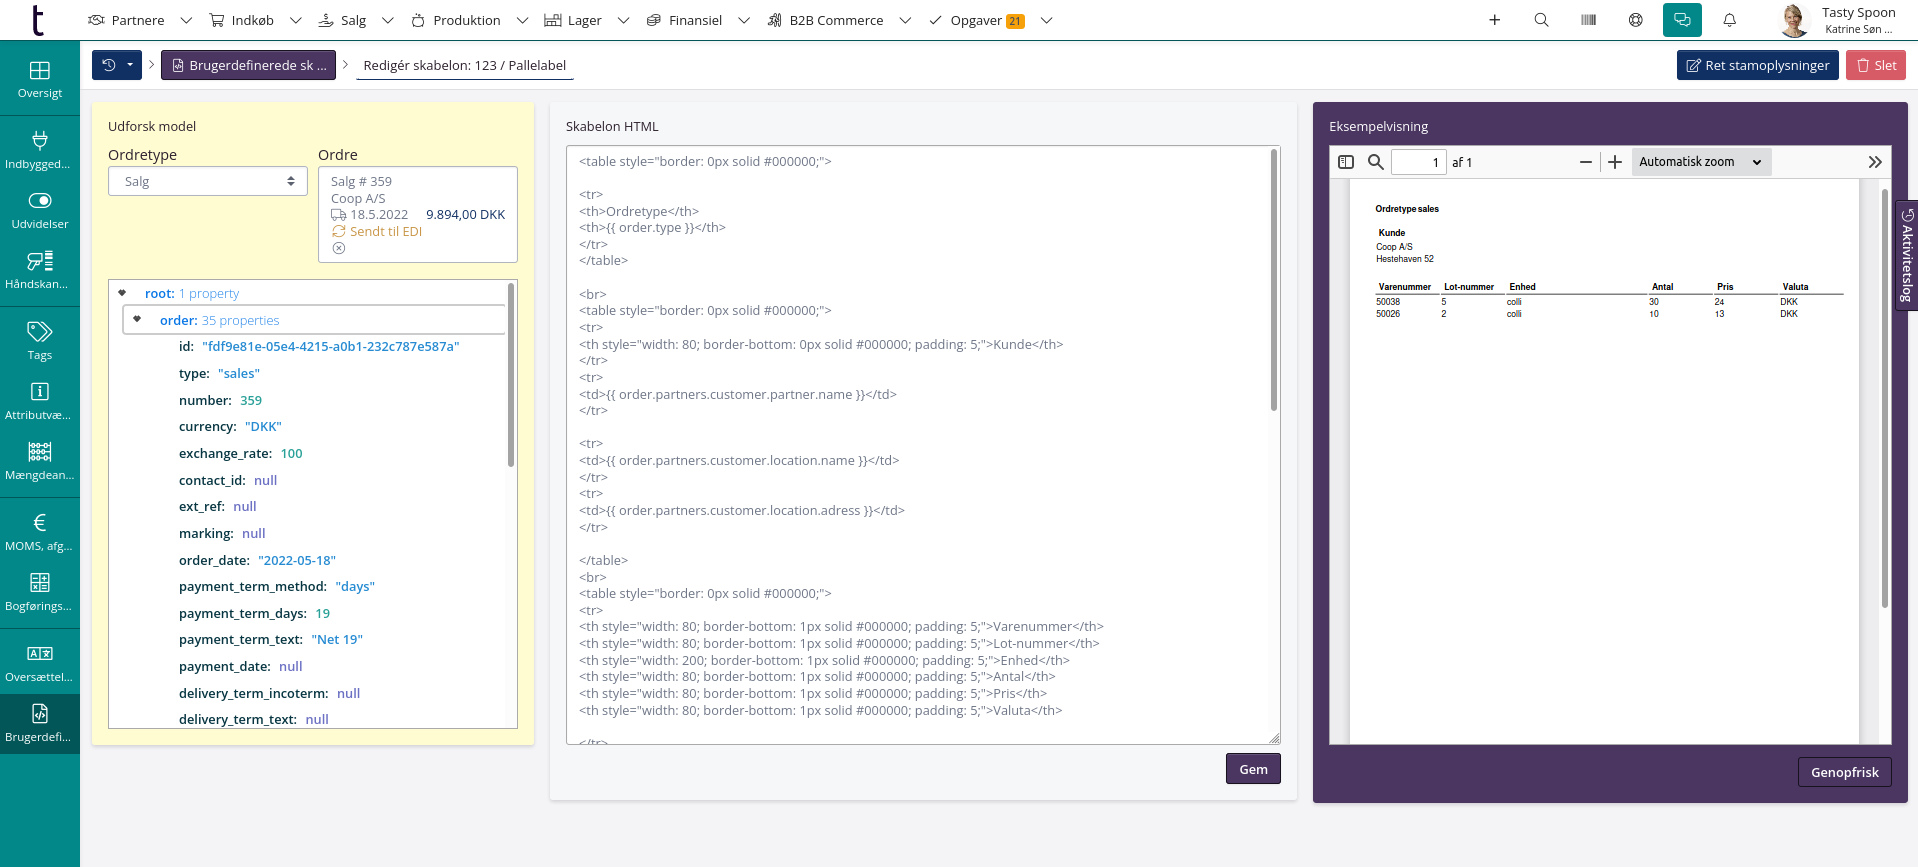Click the PDF page number field
This screenshot has width=1918, height=867.
click(1418, 162)
